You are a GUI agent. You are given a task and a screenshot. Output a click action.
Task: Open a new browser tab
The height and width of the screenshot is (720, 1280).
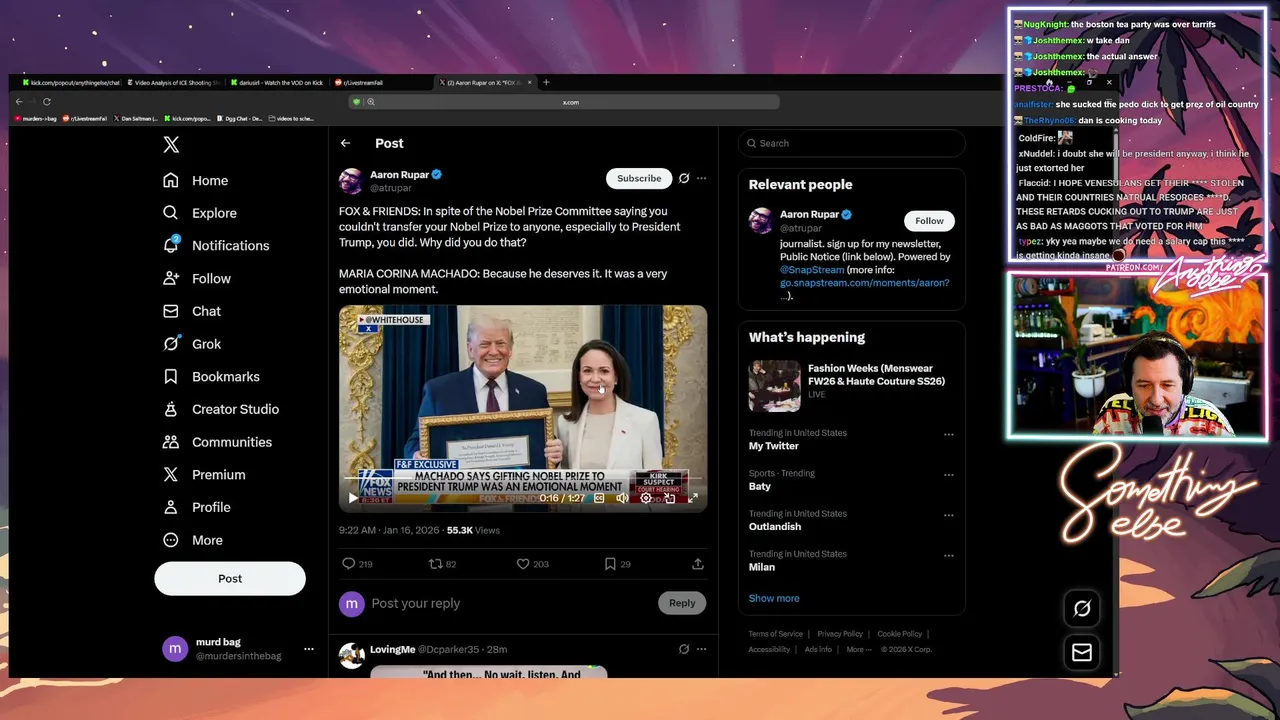[546, 82]
